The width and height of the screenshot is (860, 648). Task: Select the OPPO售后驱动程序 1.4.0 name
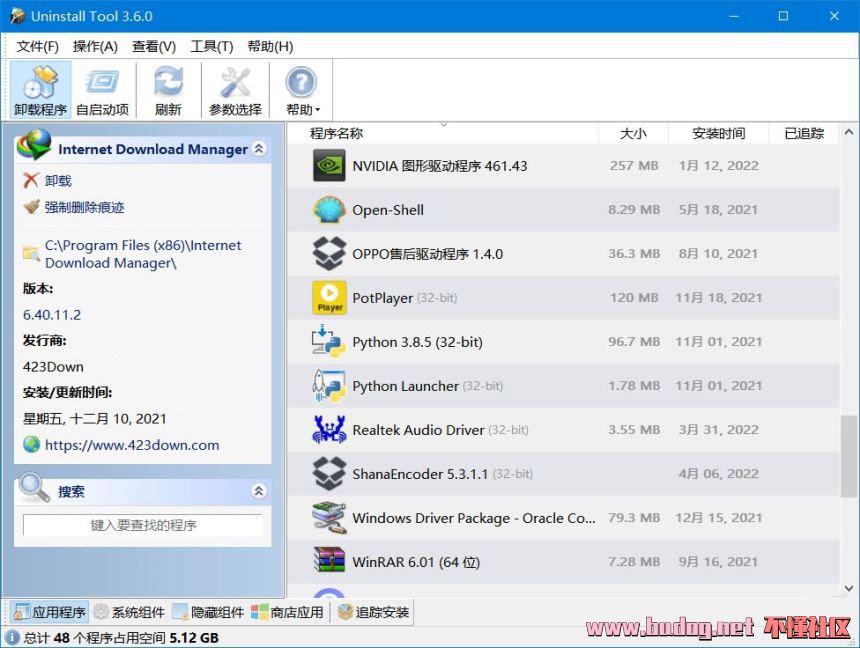coord(428,254)
